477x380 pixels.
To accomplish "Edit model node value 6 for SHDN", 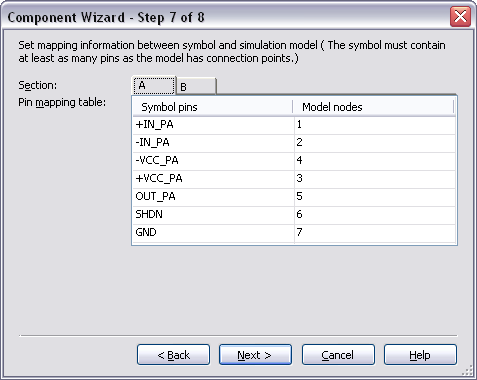I will 375,215.
